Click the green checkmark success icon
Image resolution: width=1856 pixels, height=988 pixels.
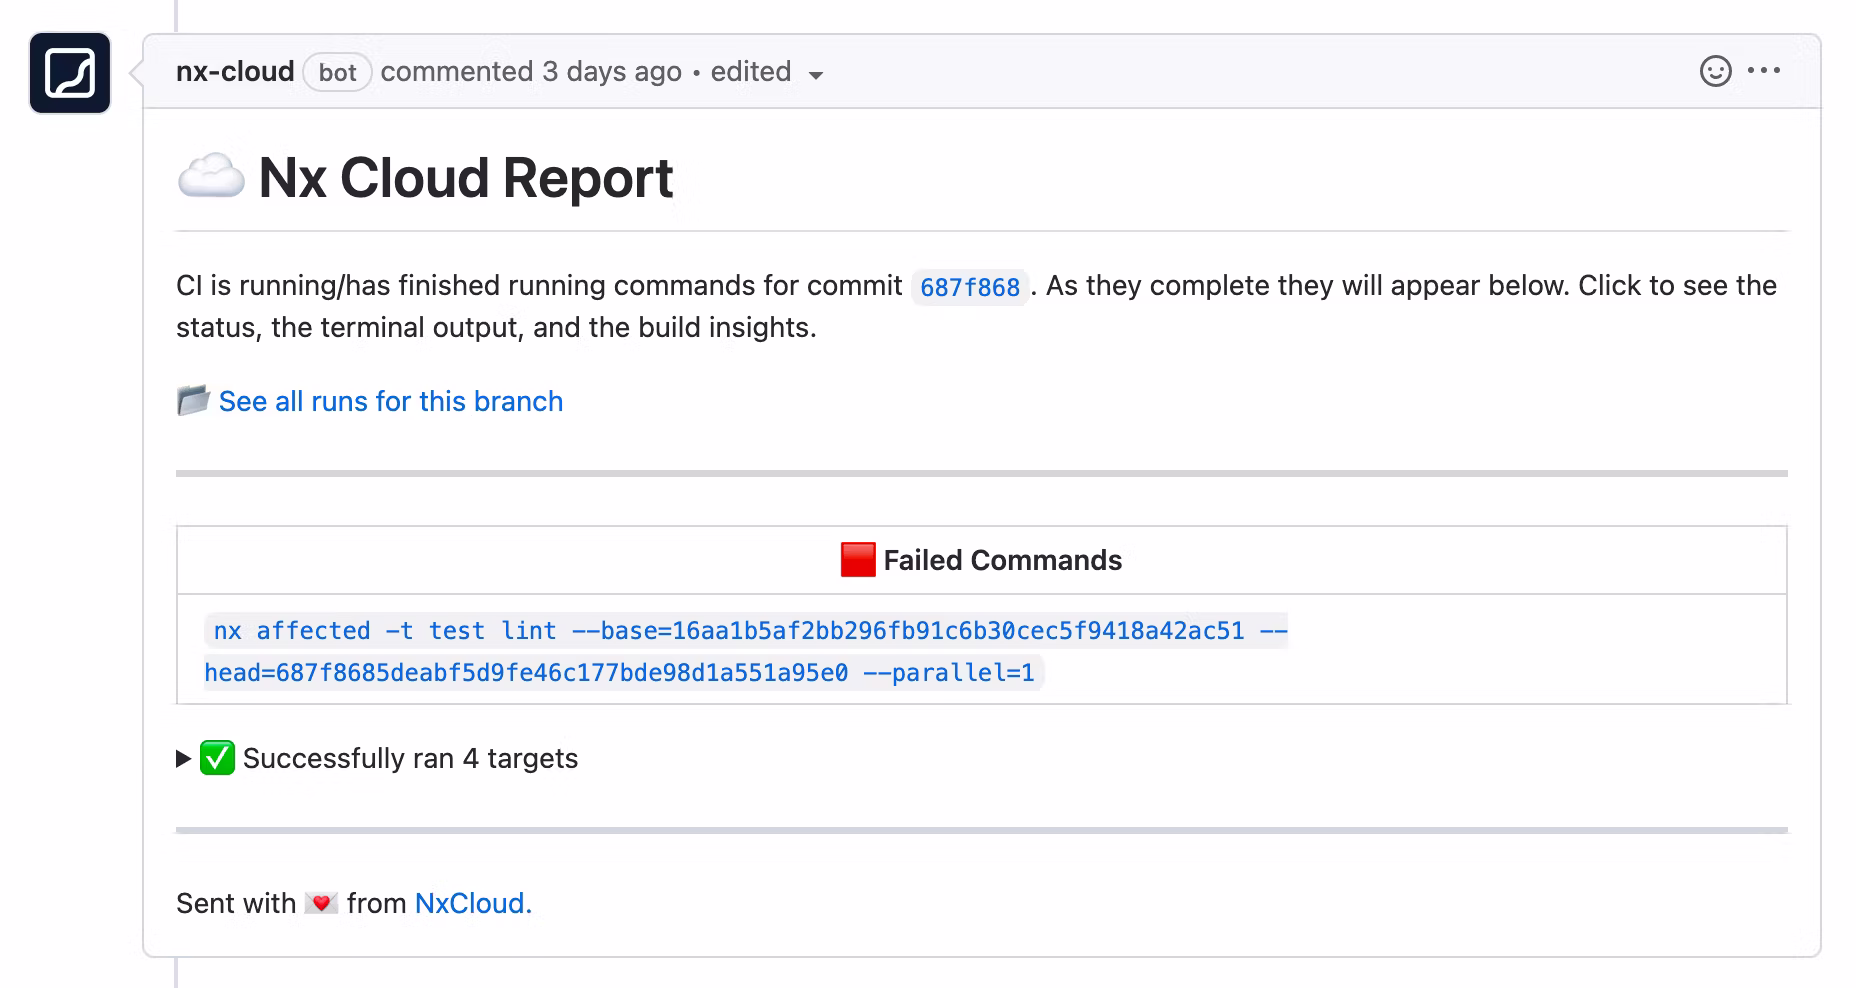(x=217, y=758)
